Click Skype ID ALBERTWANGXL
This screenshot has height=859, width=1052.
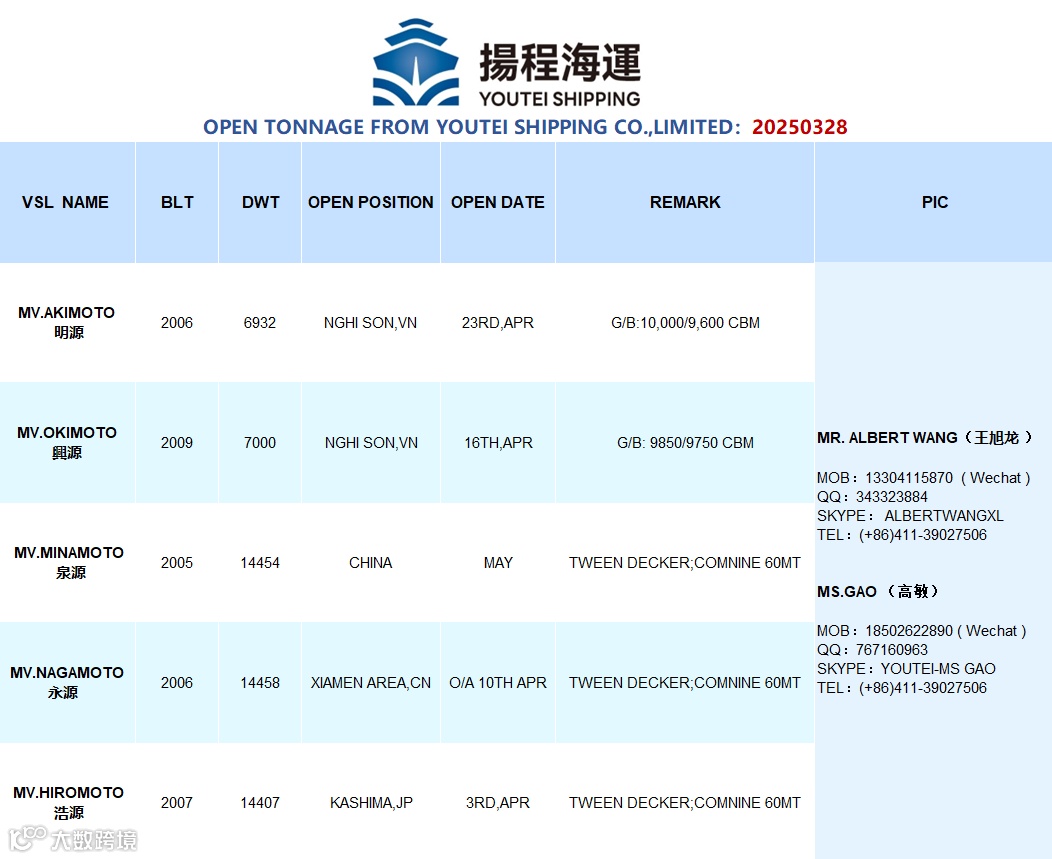(x=944, y=516)
